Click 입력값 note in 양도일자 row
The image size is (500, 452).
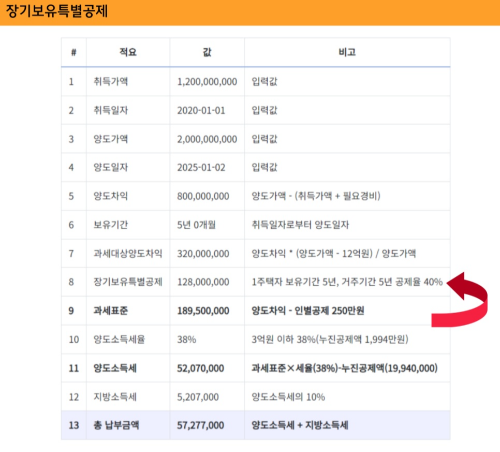(264, 167)
